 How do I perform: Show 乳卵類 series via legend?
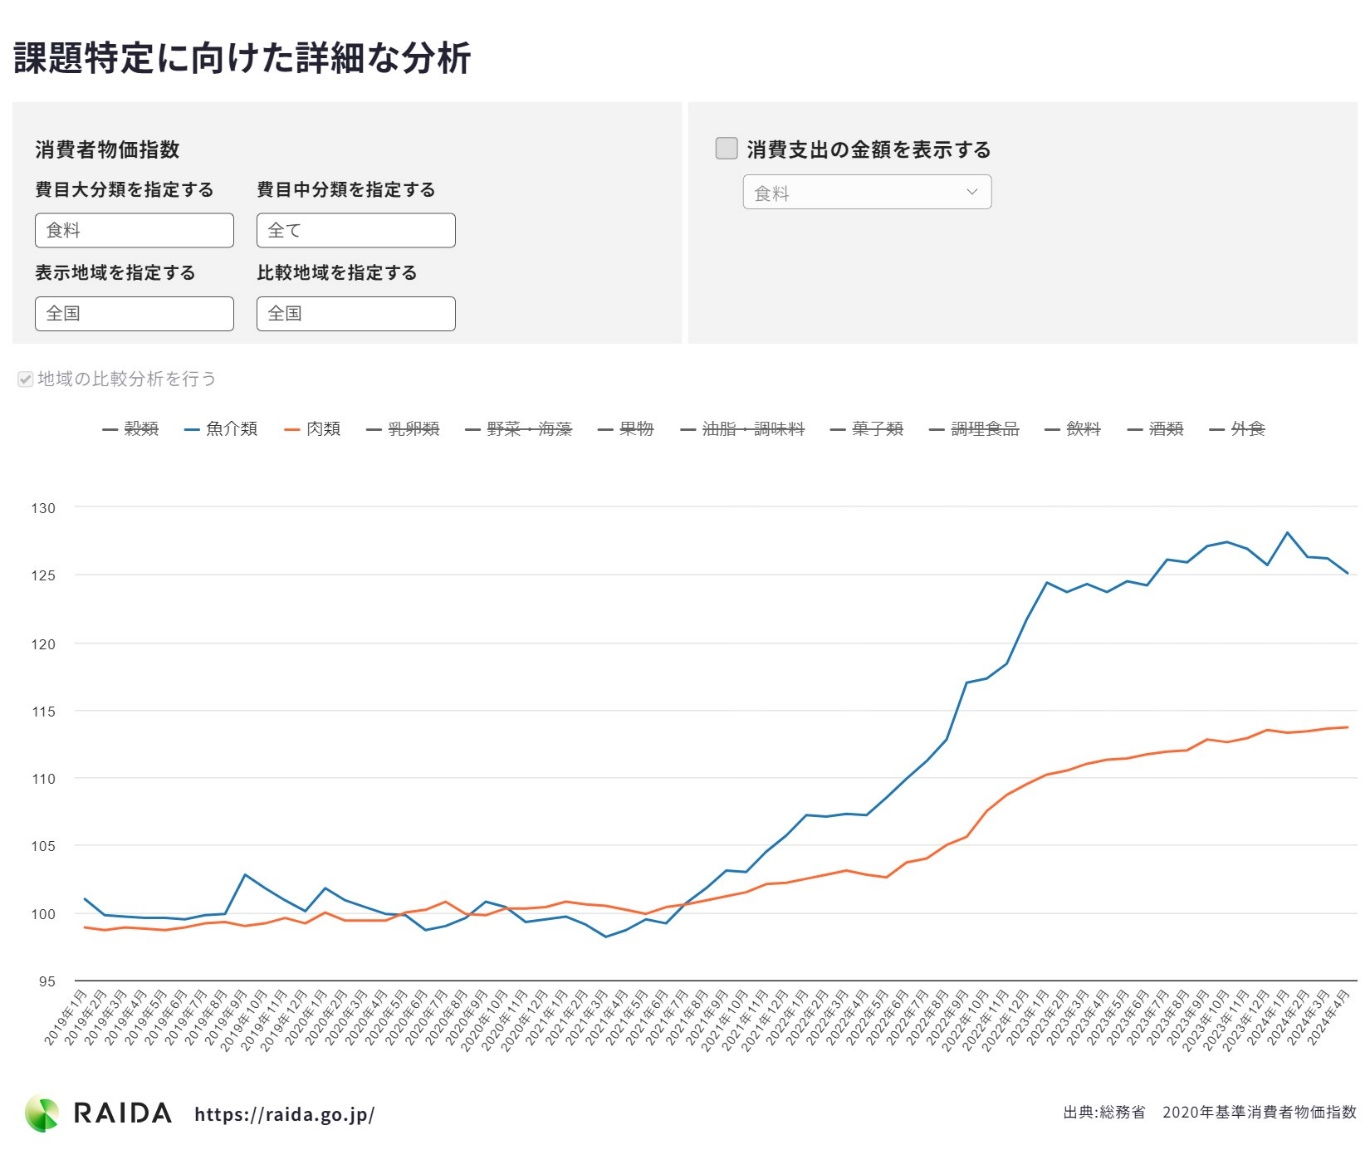tap(403, 429)
